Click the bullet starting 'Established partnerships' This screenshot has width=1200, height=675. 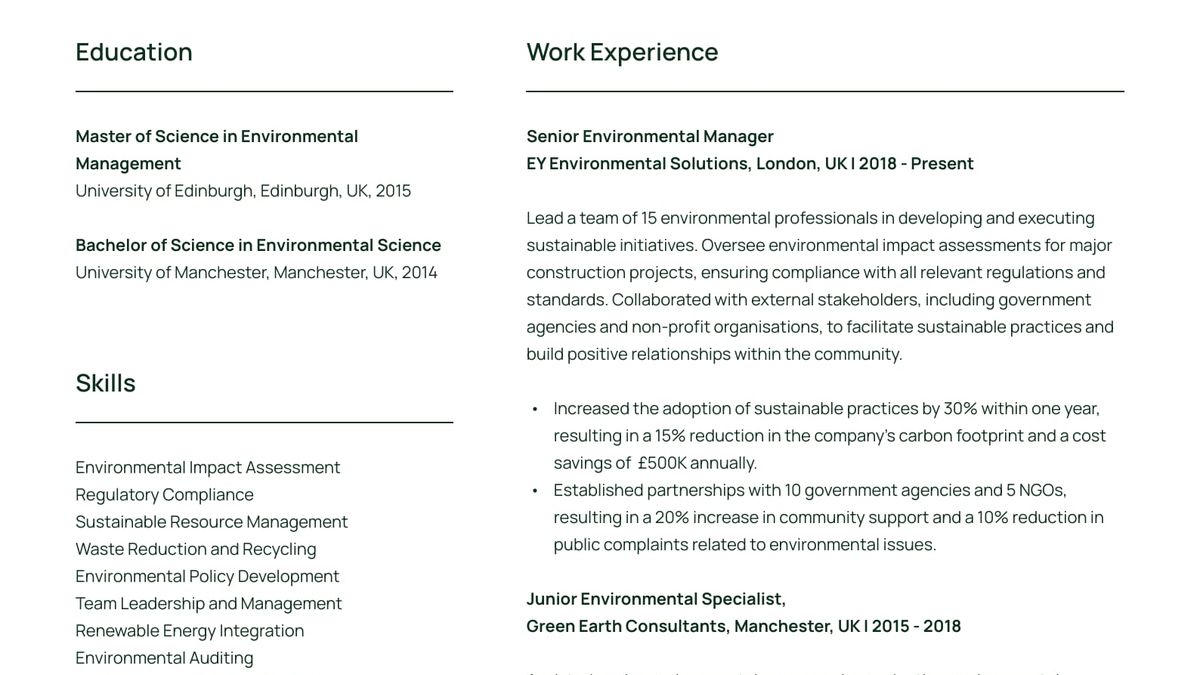828,517
